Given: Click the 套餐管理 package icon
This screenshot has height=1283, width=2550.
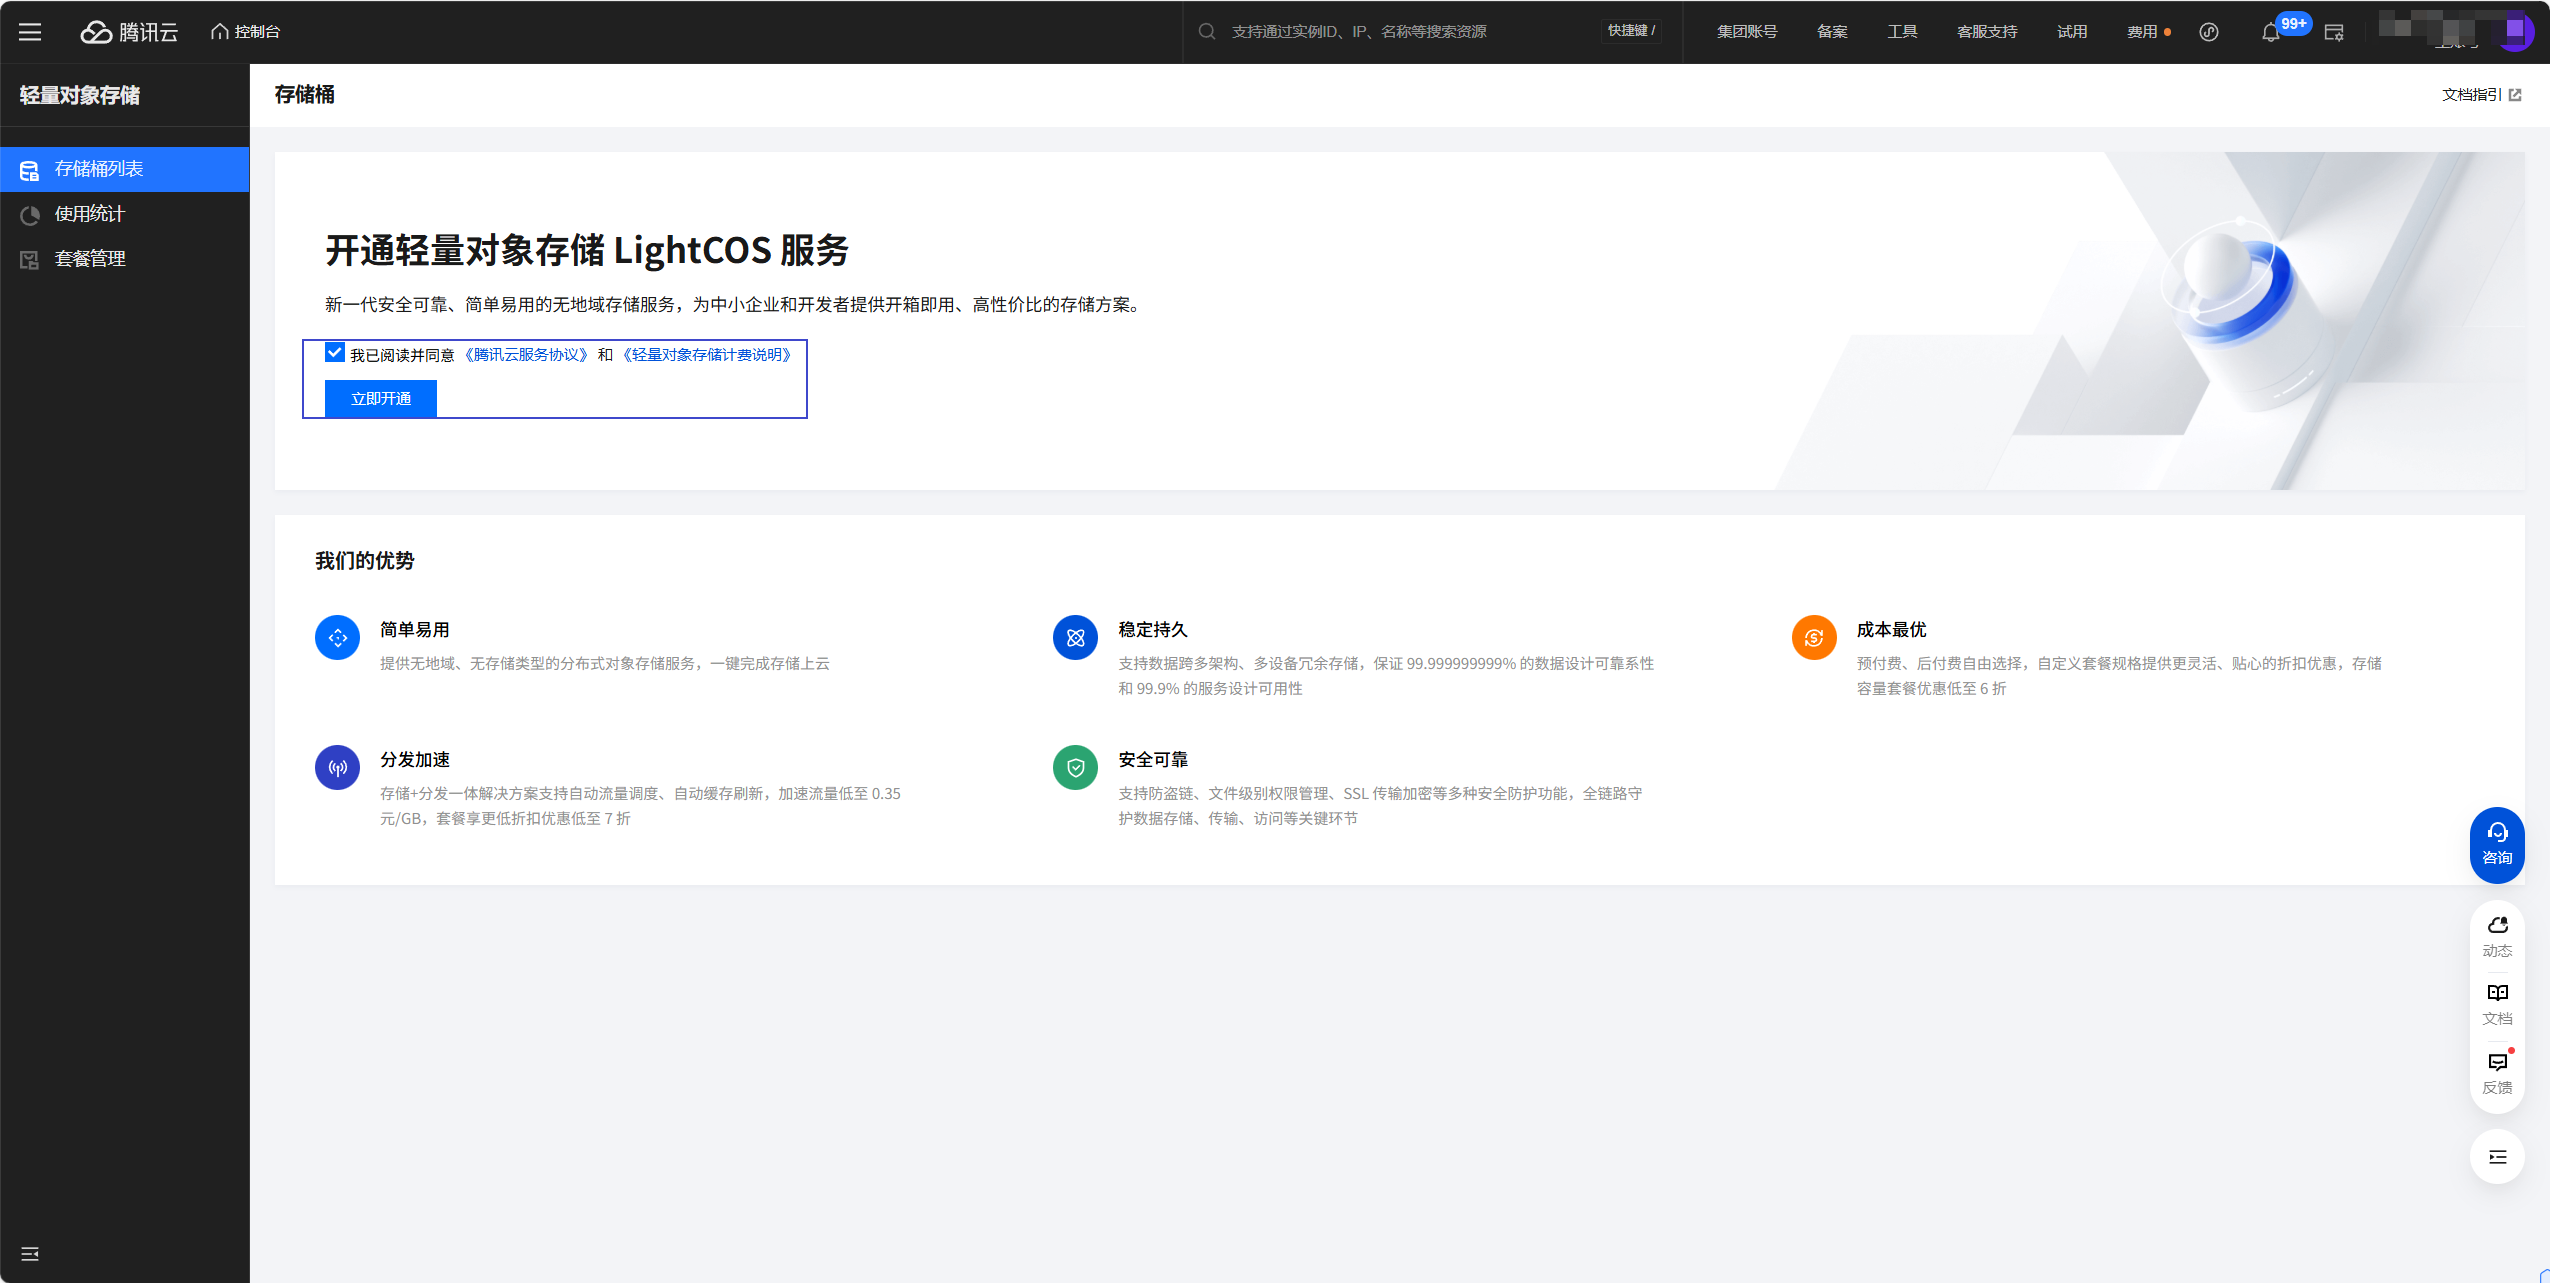Looking at the screenshot, I should 30,260.
